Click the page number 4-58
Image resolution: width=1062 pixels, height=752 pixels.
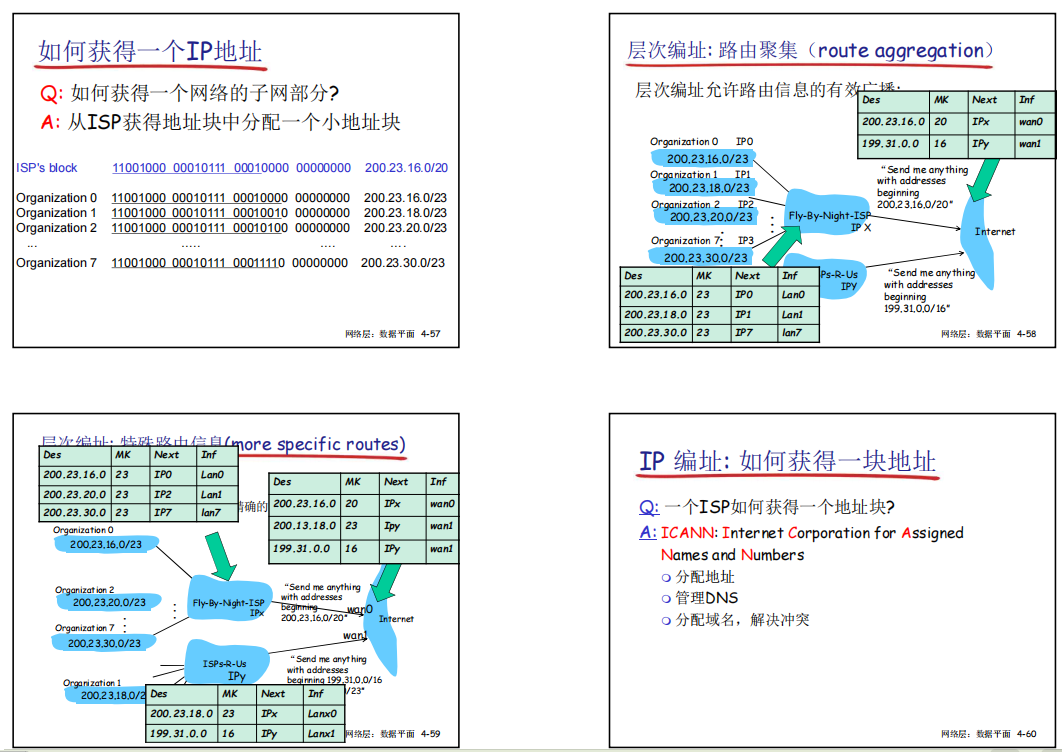tap(1026, 334)
